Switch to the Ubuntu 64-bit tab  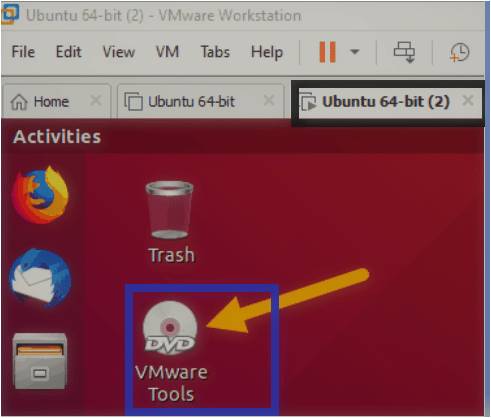pos(201,101)
